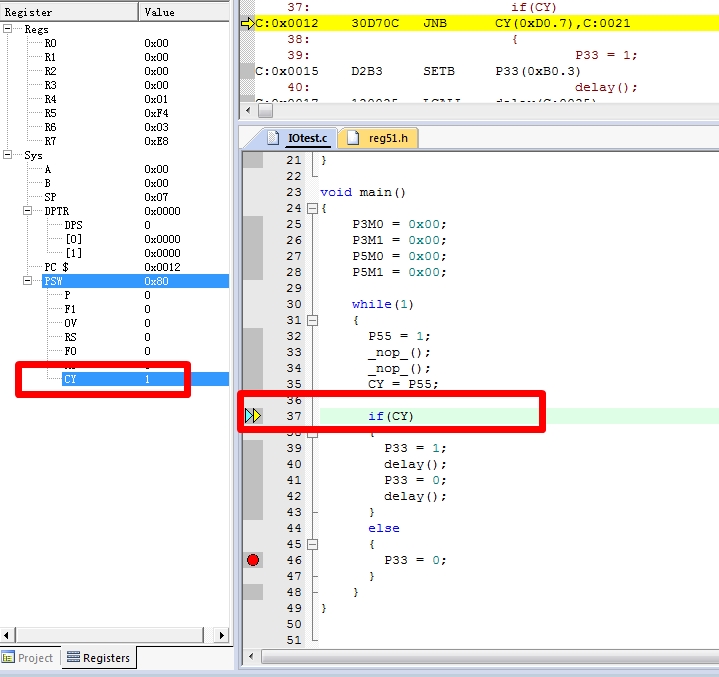Select the F1 flag row

click(145, 309)
